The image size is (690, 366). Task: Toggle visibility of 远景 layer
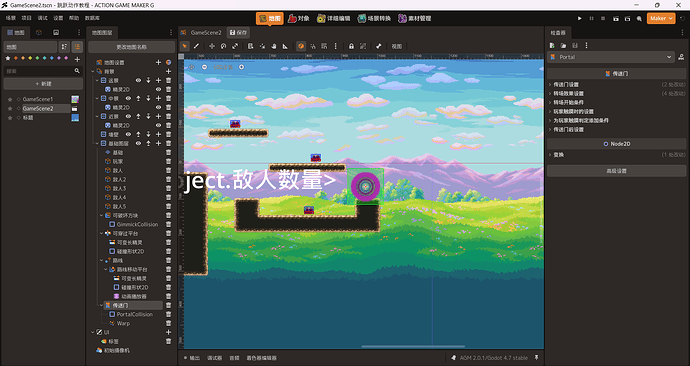click(x=138, y=81)
